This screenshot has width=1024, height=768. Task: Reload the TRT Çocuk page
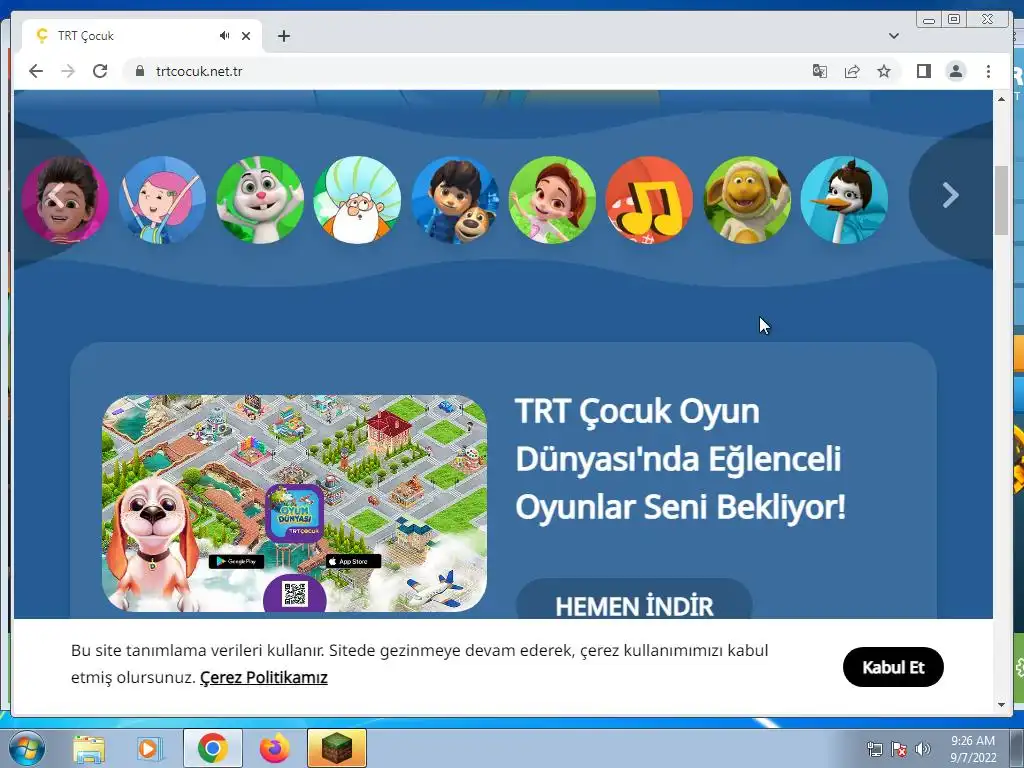[x=100, y=71]
